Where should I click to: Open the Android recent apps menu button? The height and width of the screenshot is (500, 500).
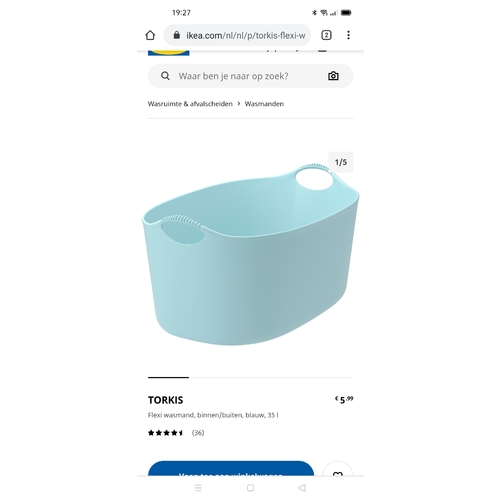click(198, 488)
